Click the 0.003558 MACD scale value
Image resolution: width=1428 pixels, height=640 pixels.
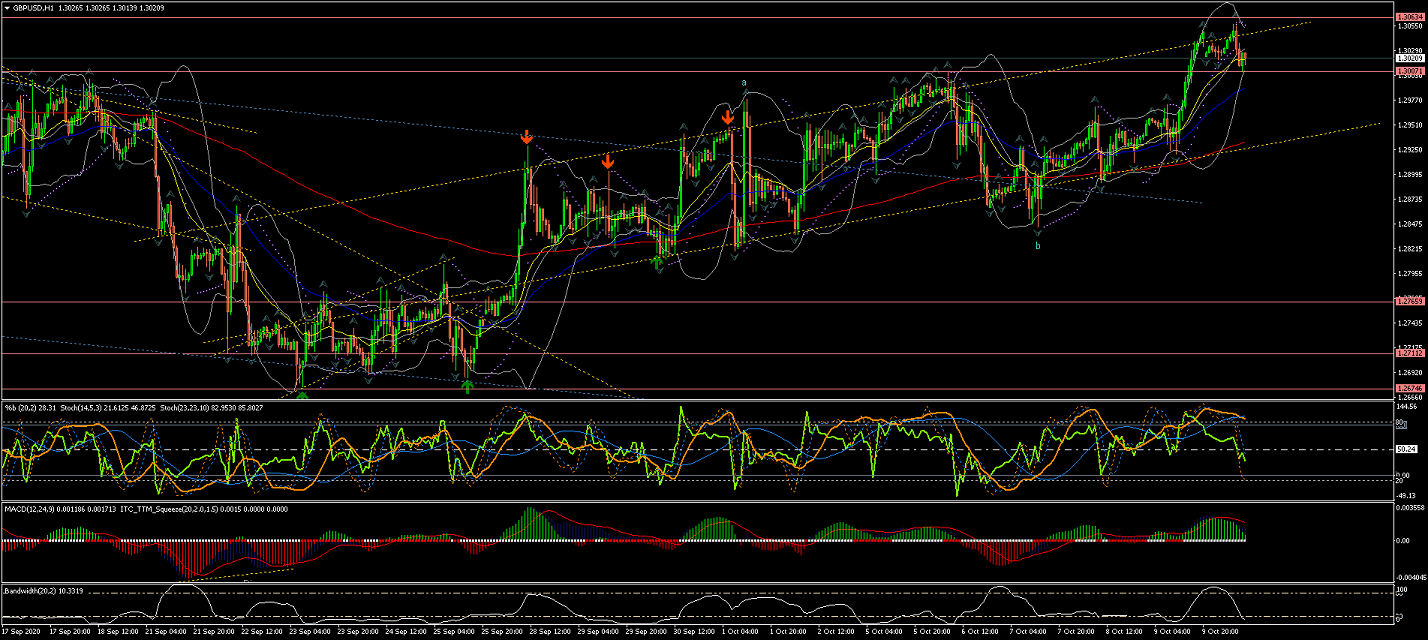(x=1411, y=509)
